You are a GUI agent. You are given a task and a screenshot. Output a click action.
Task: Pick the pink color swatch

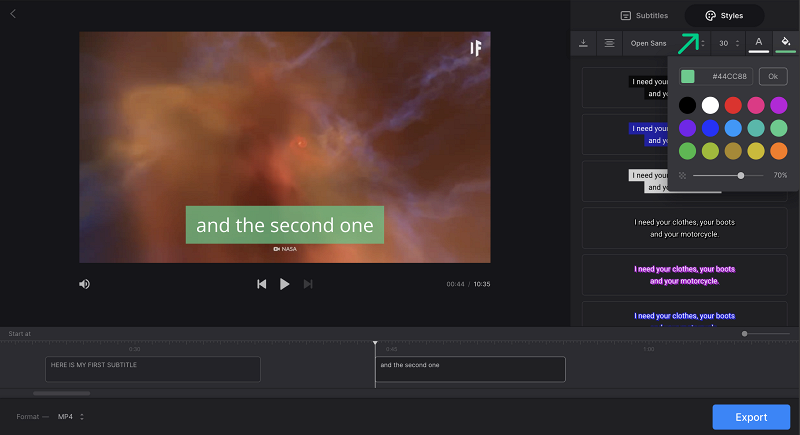point(756,106)
